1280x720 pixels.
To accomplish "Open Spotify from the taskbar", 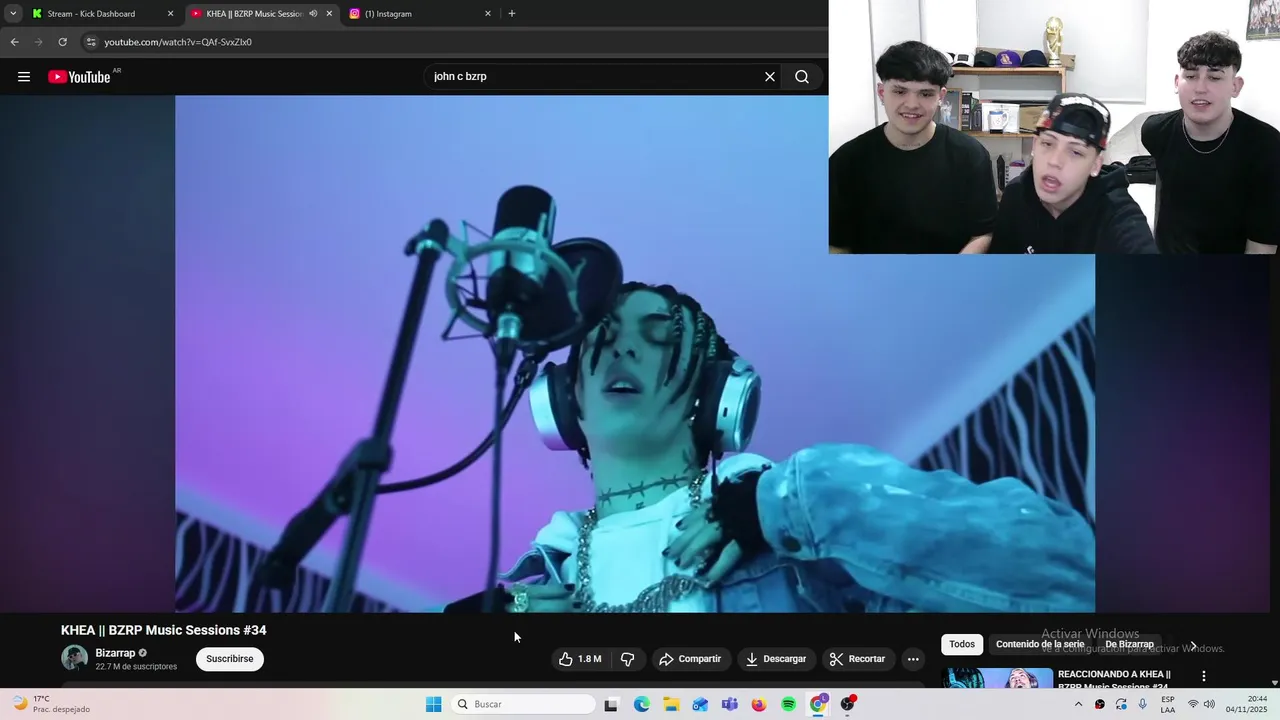I will [x=789, y=704].
